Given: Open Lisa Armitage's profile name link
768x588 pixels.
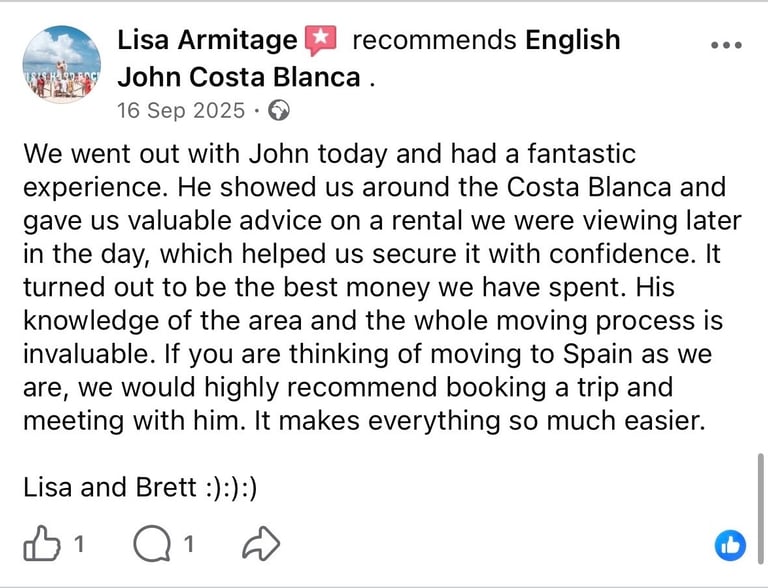Looking at the screenshot, I should click(207, 41).
